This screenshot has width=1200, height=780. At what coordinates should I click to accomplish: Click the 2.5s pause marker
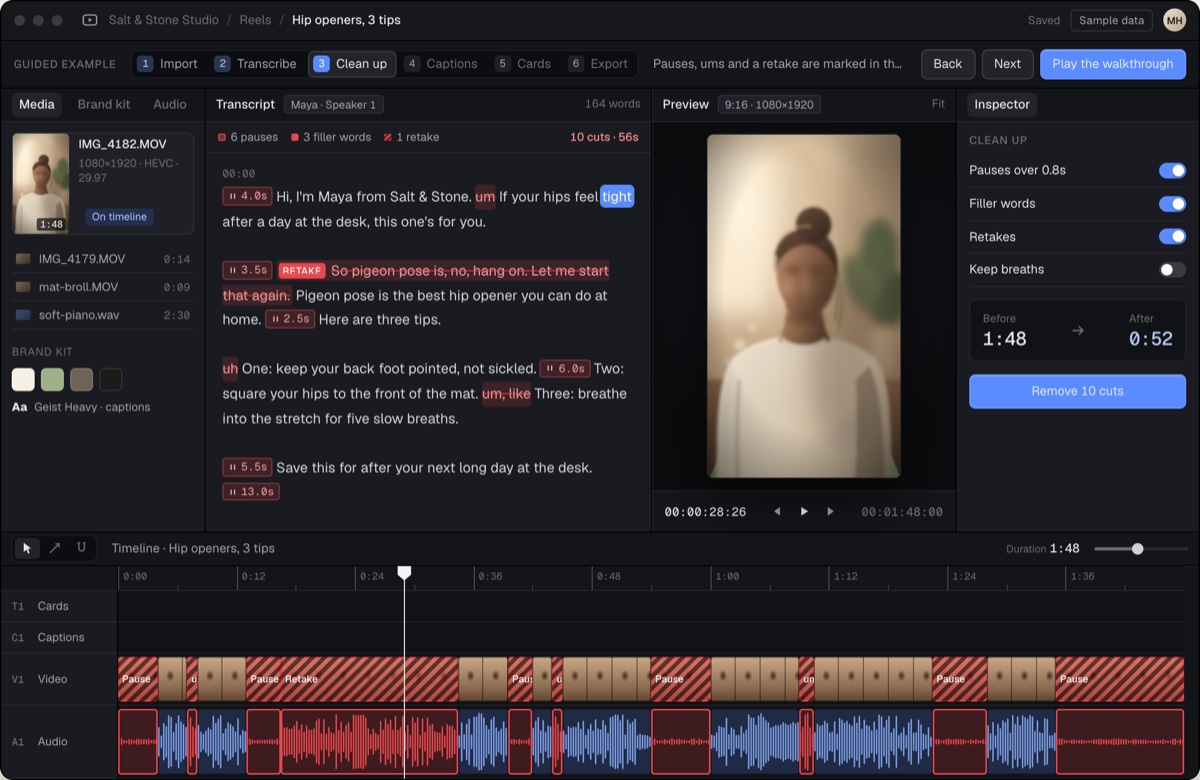[290, 319]
